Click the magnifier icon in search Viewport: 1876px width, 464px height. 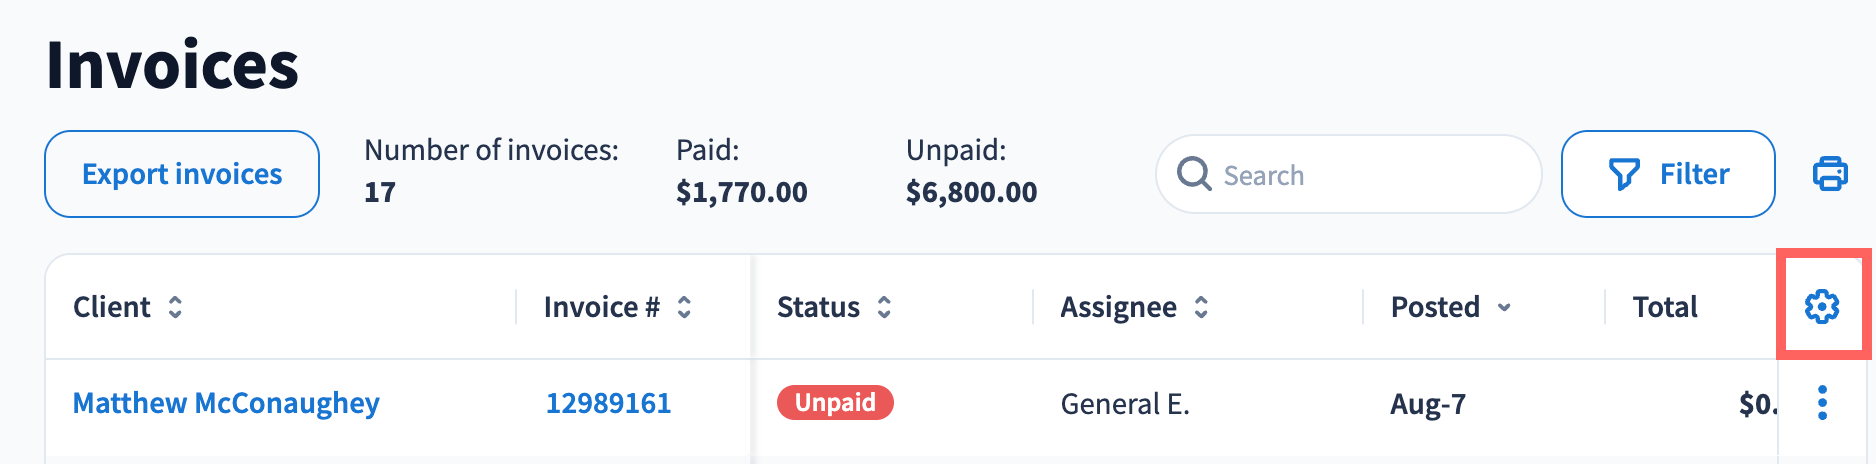coord(1194,174)
